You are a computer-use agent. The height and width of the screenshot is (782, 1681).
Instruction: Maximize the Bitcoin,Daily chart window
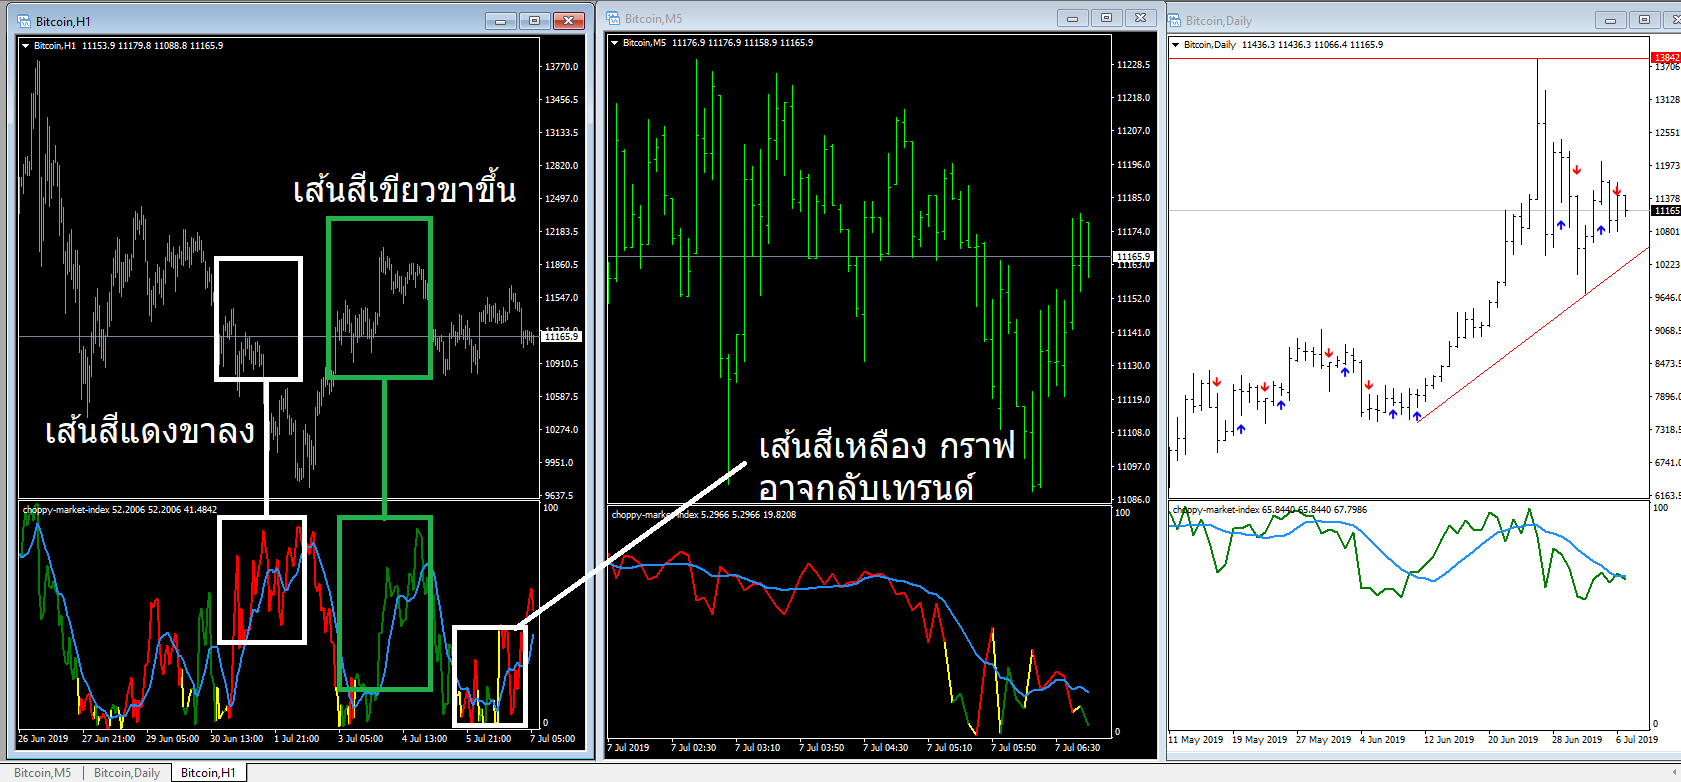point(1644,20)
